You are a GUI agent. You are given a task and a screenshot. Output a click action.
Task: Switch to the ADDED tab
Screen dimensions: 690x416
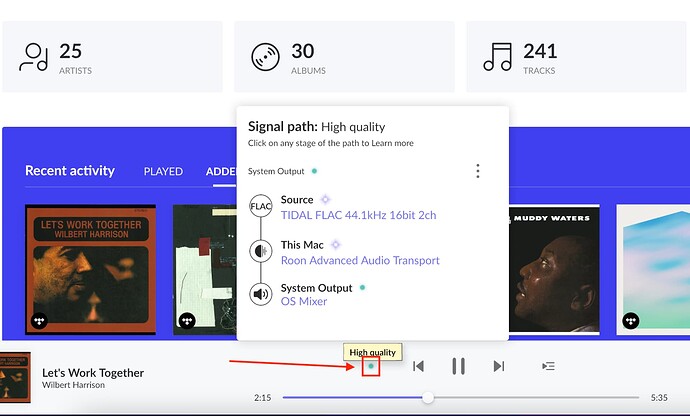[221, 171]
